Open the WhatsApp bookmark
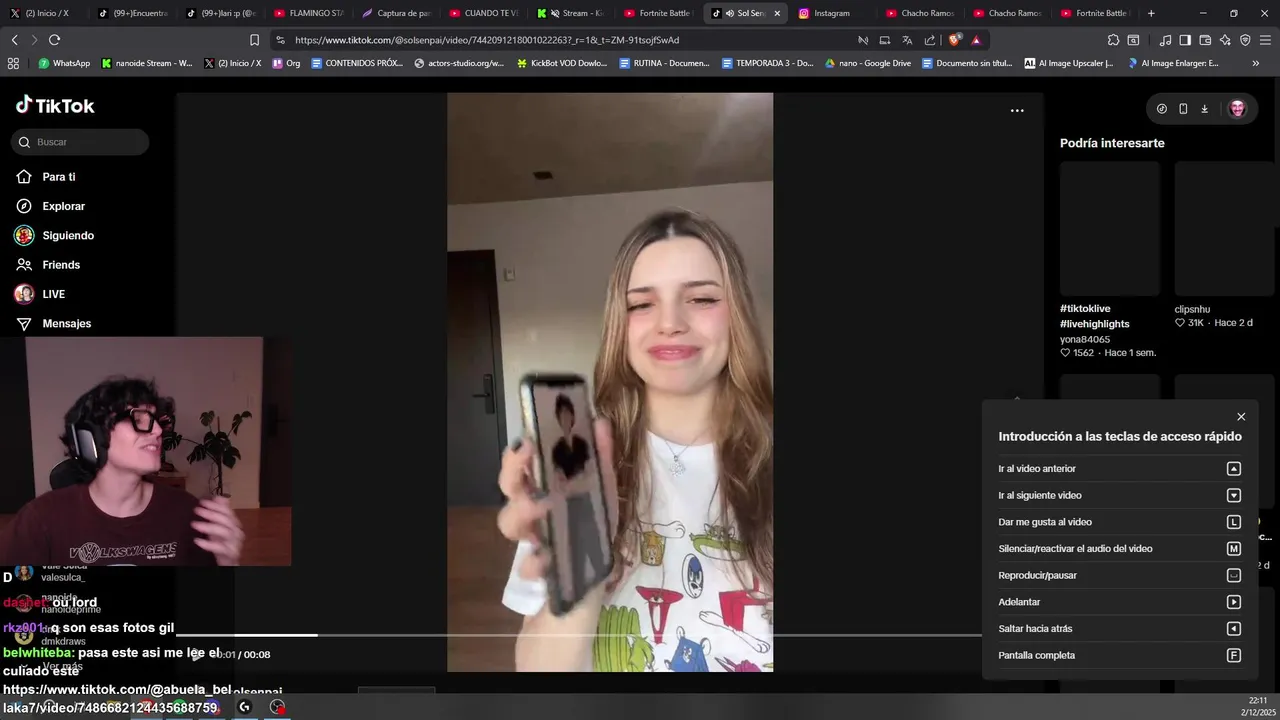The width and height of the screenshot is (1280, 720). click(x=64, y=63)
